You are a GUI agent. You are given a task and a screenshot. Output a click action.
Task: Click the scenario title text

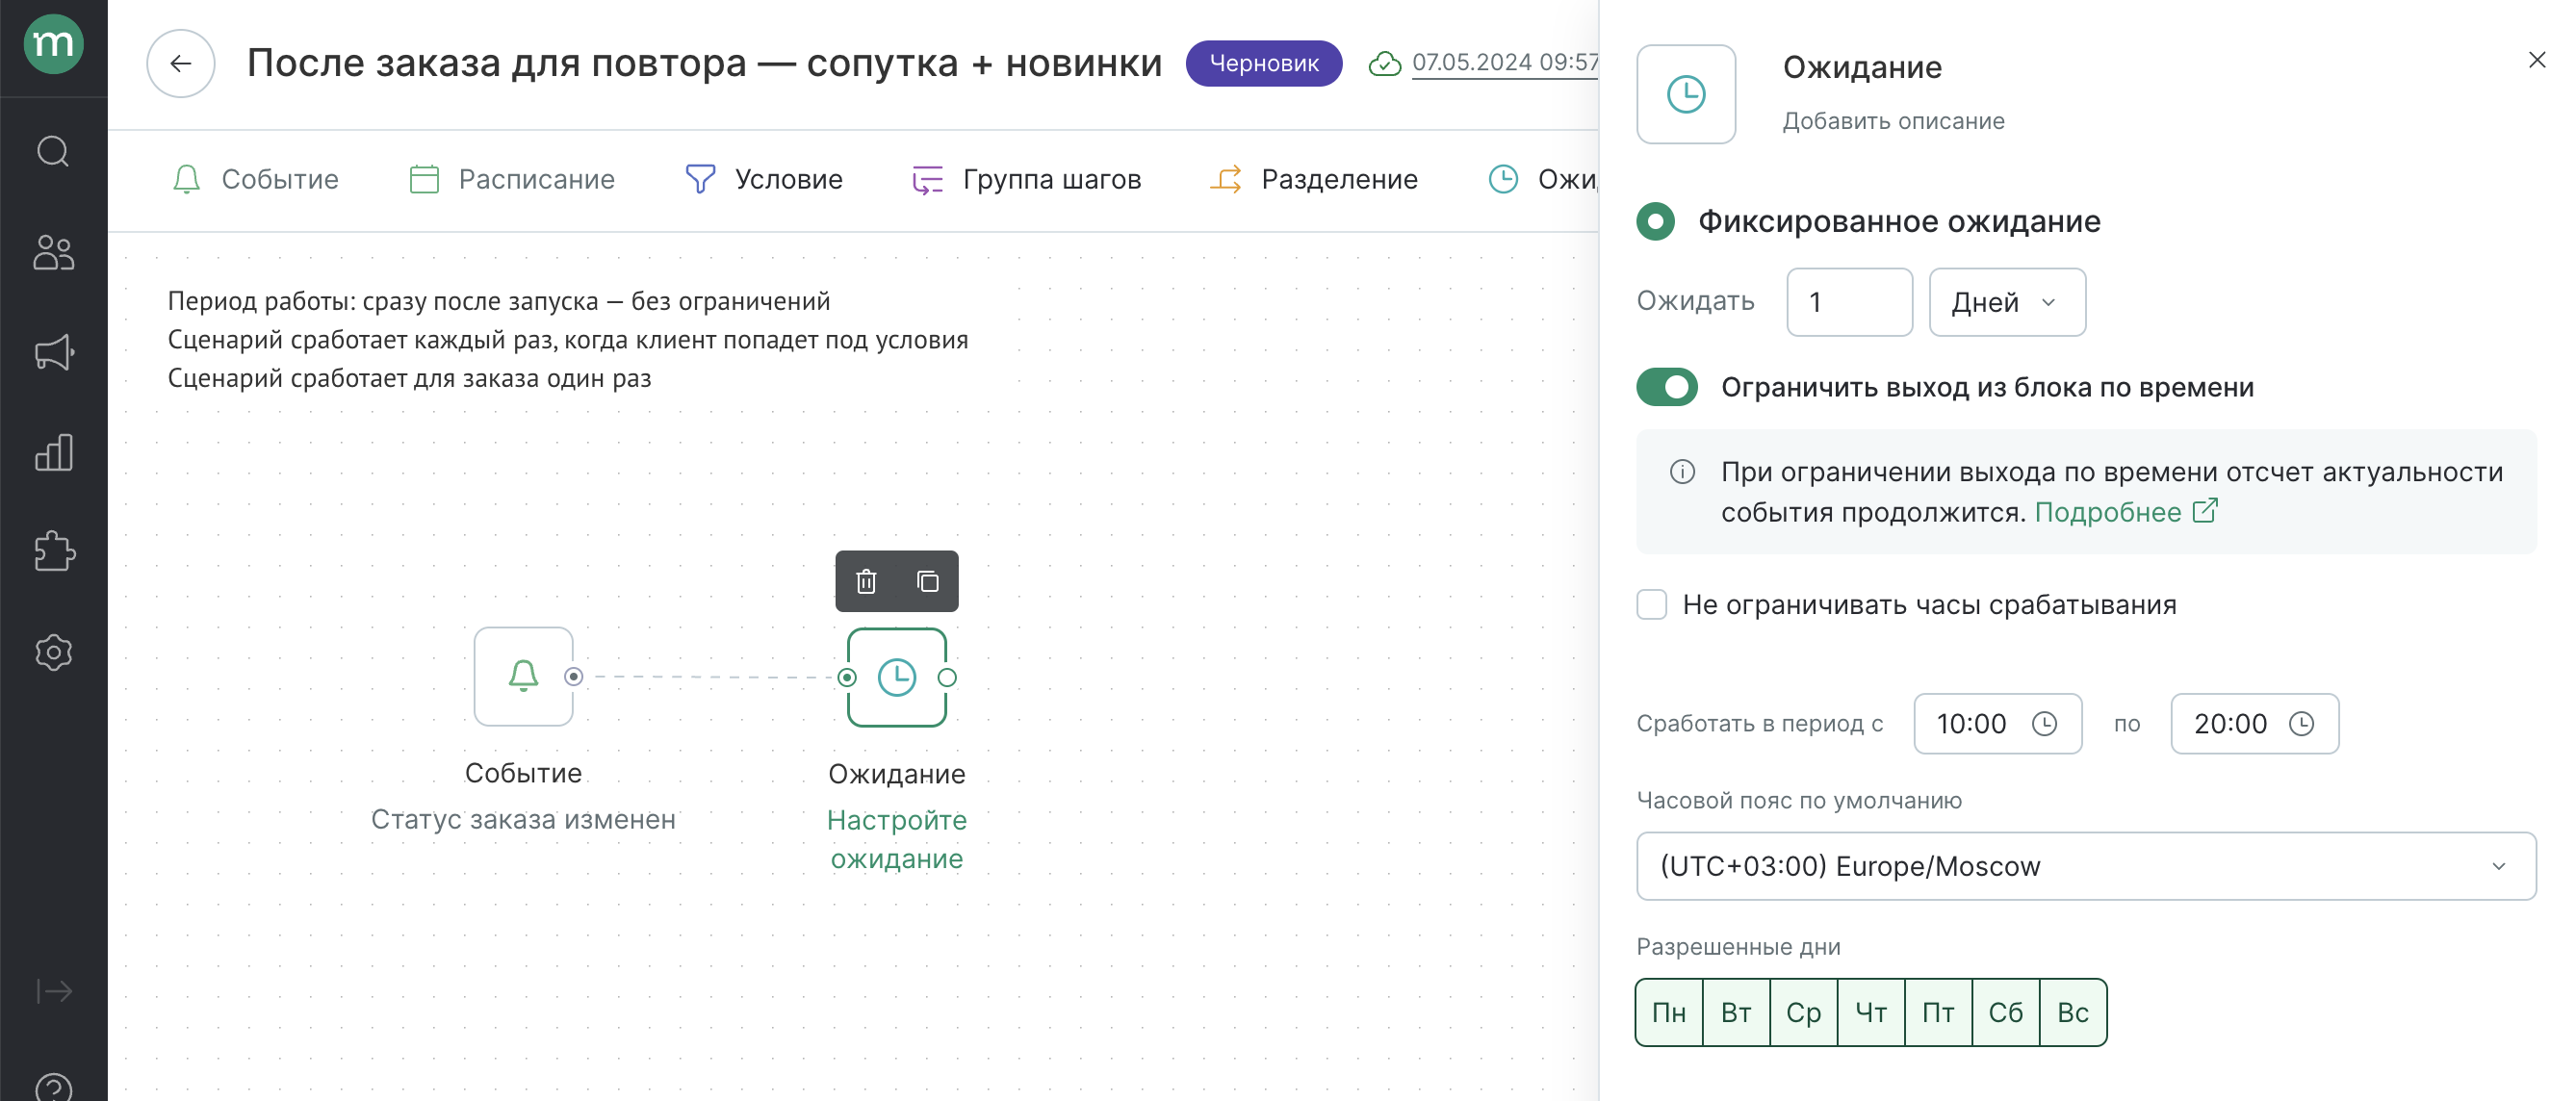(704, 63)
